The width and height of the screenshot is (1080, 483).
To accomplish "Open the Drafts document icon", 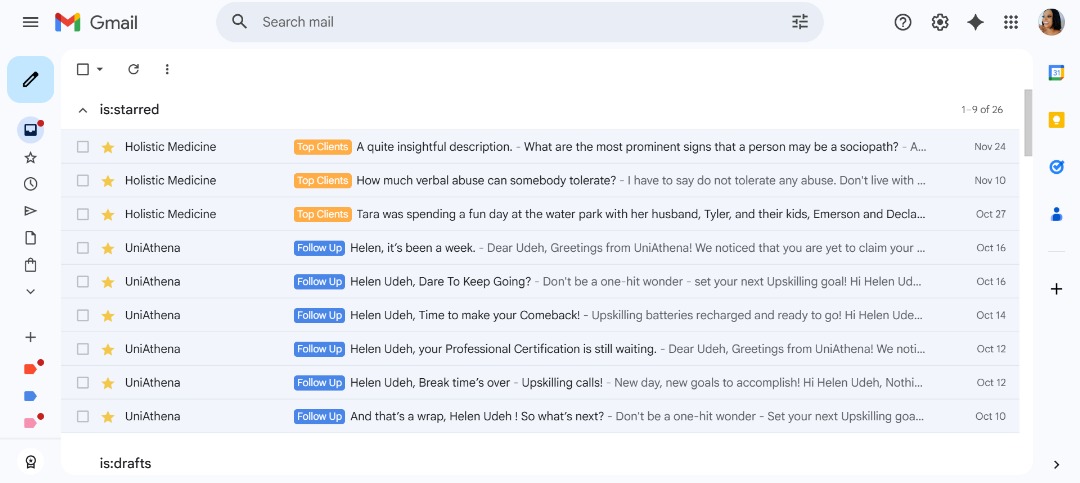I will click(30, 238).
